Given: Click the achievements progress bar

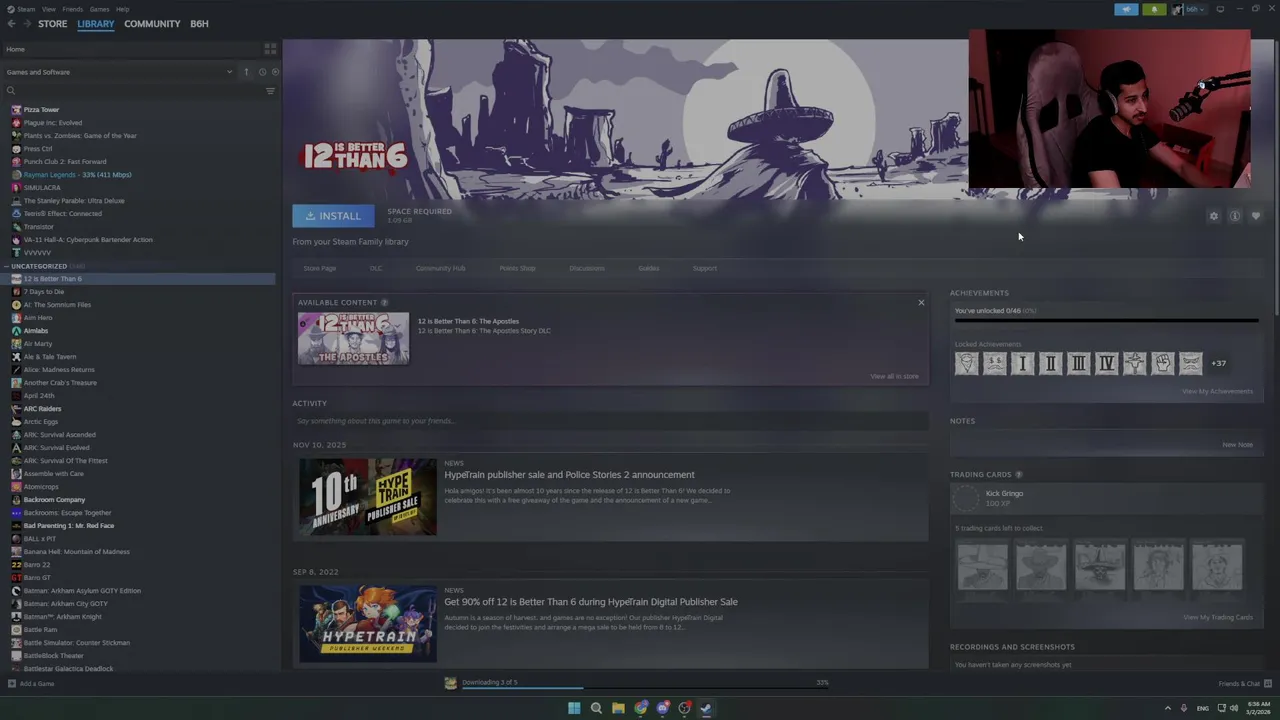Looking at the screenshot, I should [1106, 321].
